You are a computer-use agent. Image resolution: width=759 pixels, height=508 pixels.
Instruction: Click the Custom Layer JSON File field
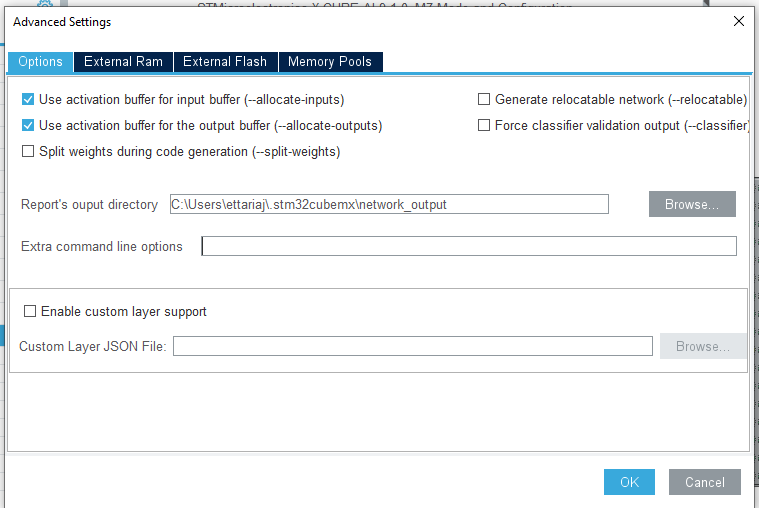coord(412,346)
